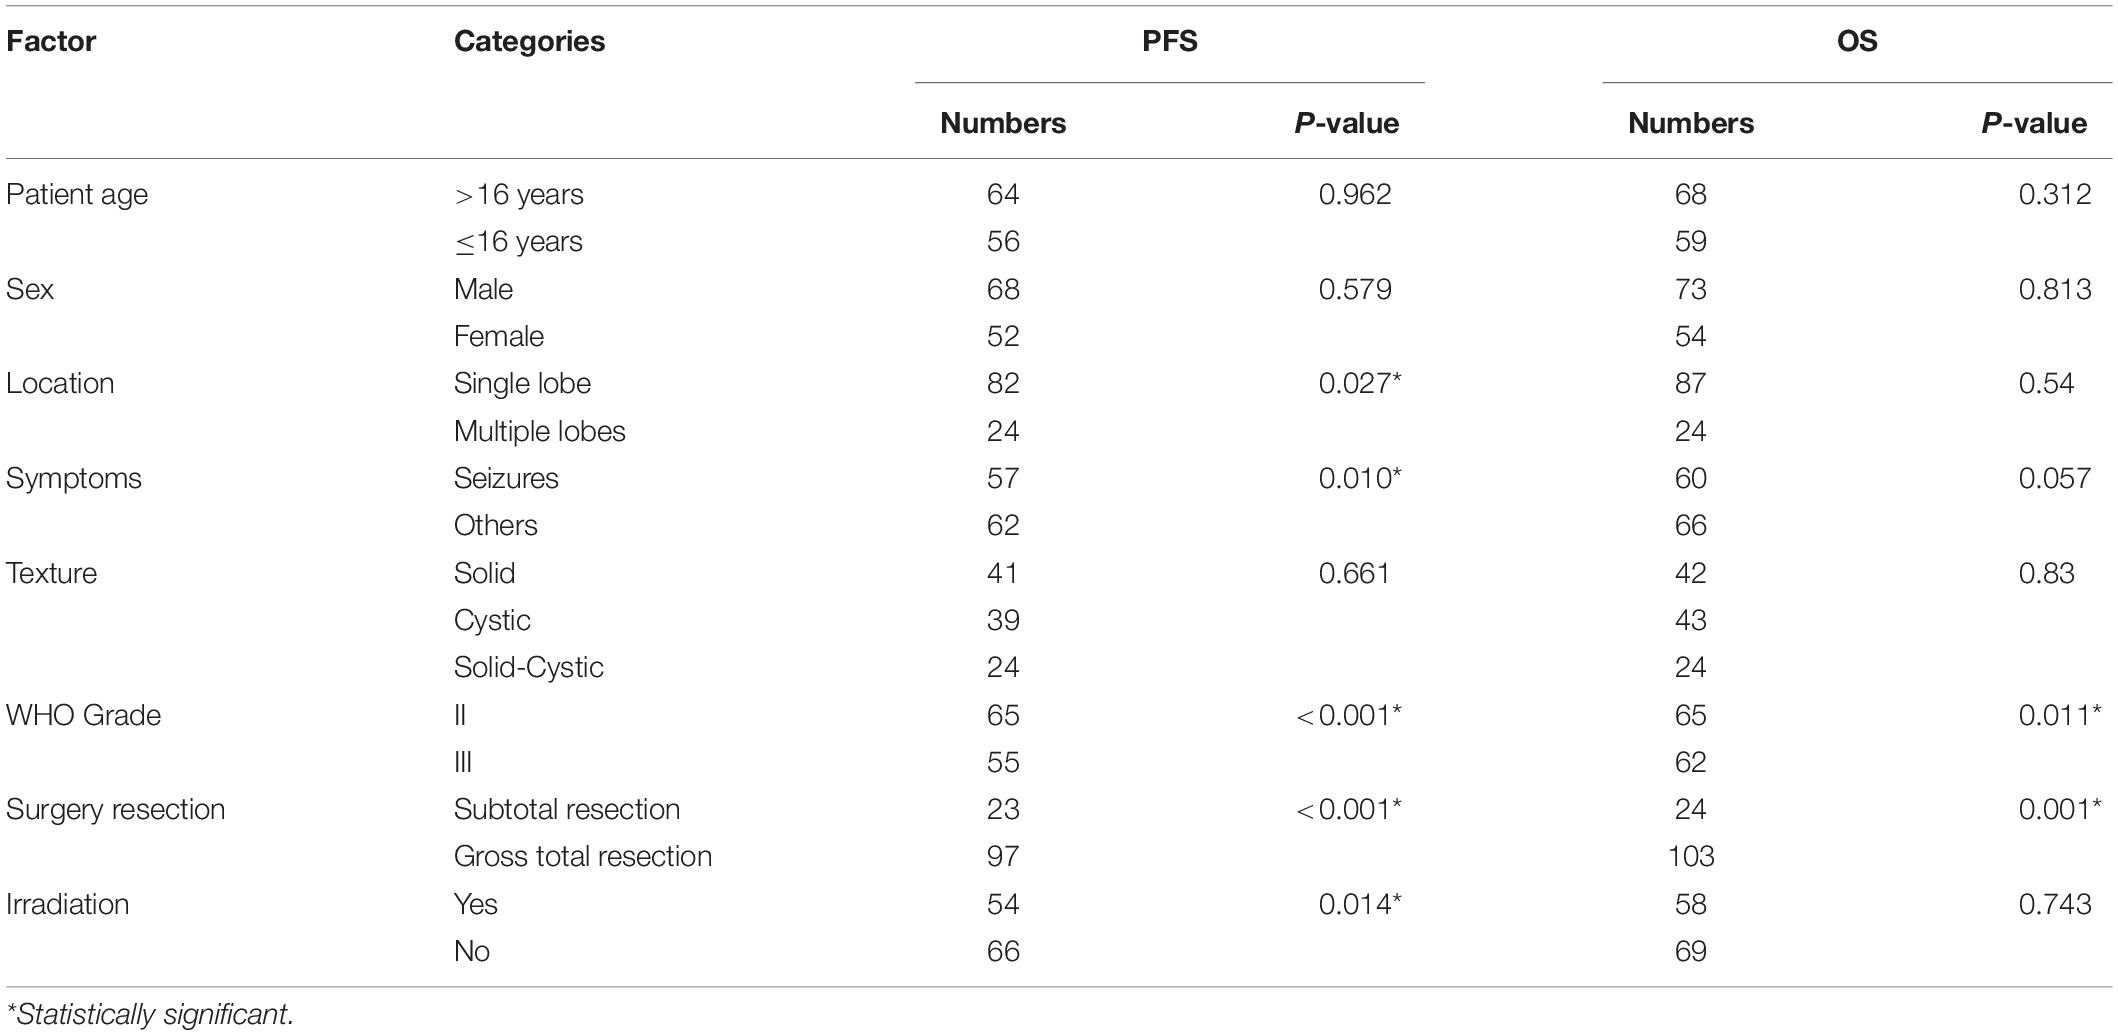Select the Categories column header
Viewport: 2118px width, 1035px height.
pyautogui.click(x=529, y=41)
